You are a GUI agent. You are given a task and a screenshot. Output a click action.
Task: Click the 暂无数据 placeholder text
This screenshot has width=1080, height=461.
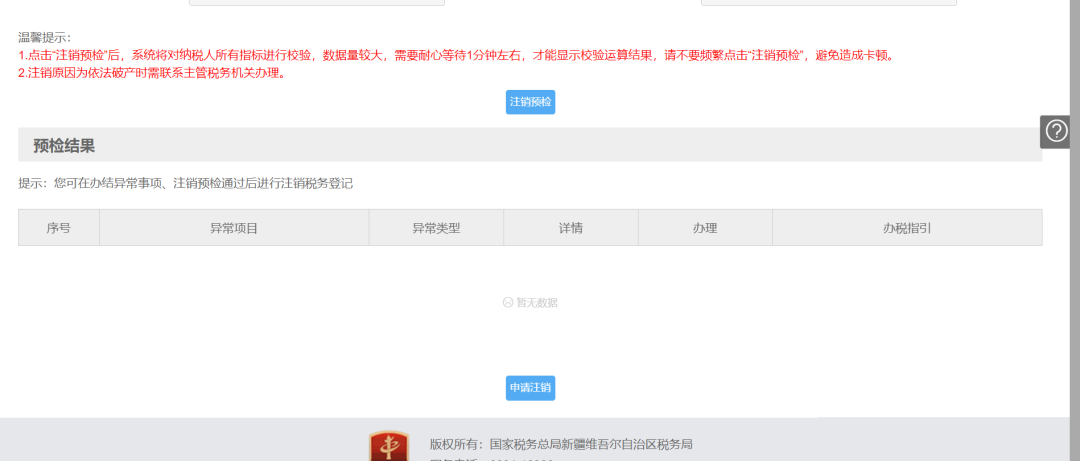(x=537, y=302)
